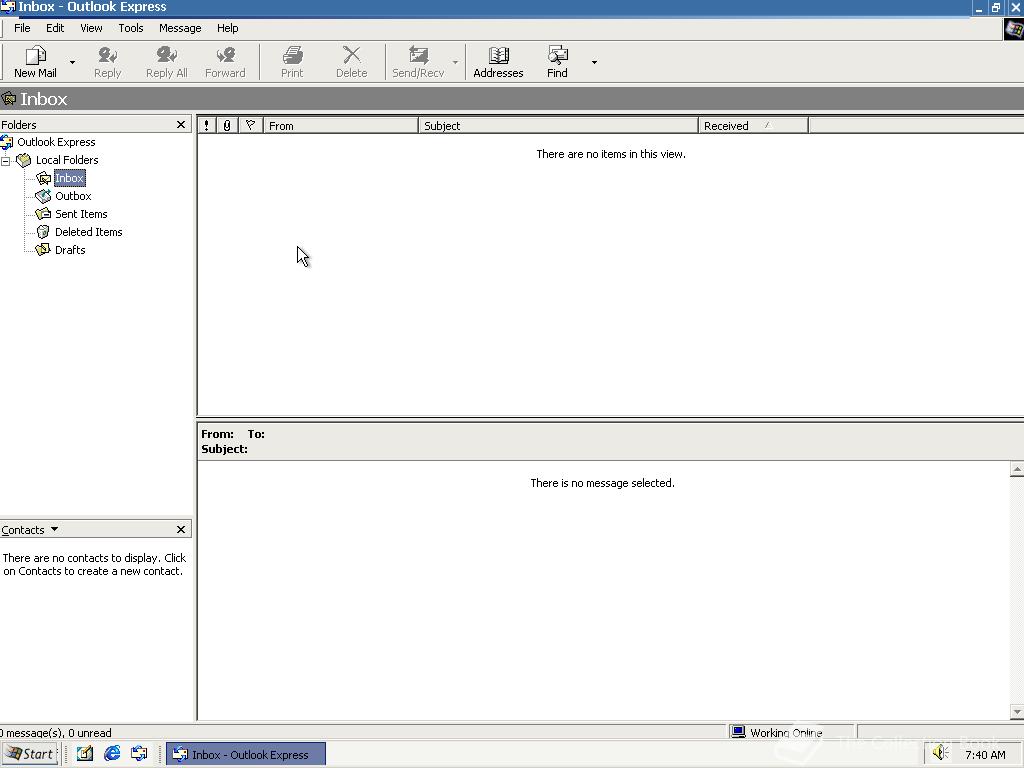Open the Send/Recv dropdown arrow
The image size is (1024, 768).
[x=455, y=63]
